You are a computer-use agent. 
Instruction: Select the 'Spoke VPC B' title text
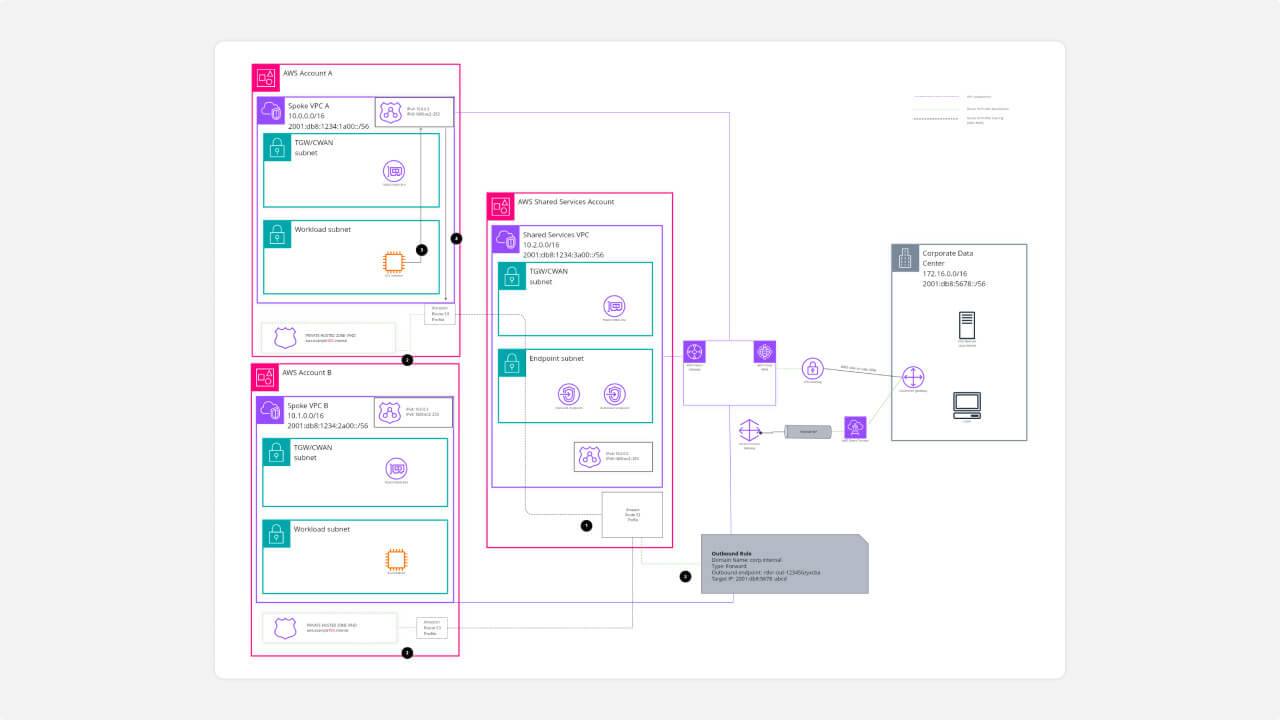[308, 405]
